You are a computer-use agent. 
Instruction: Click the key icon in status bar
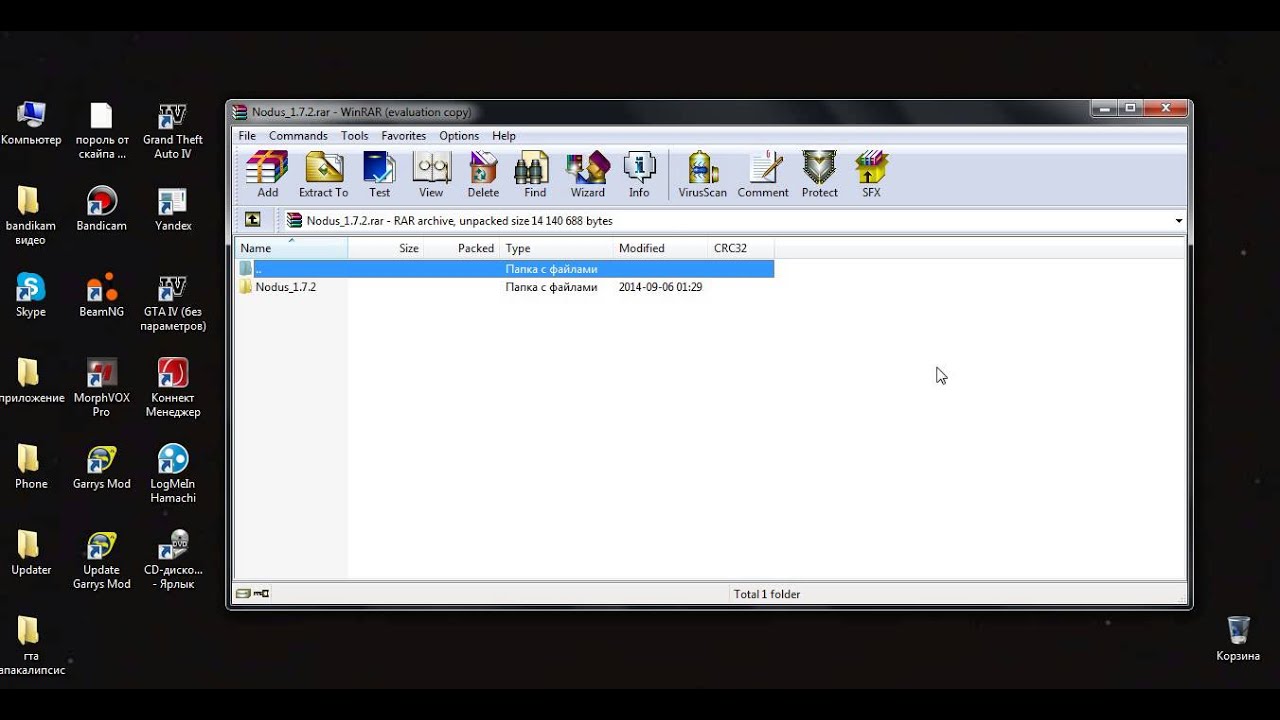coord(262,594)
